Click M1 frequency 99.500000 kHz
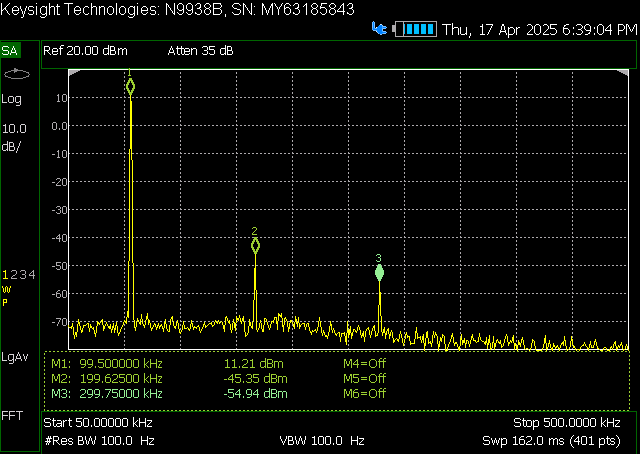Image resolution: width=640 pixels, height=454 pixels. tap(121, 363)
